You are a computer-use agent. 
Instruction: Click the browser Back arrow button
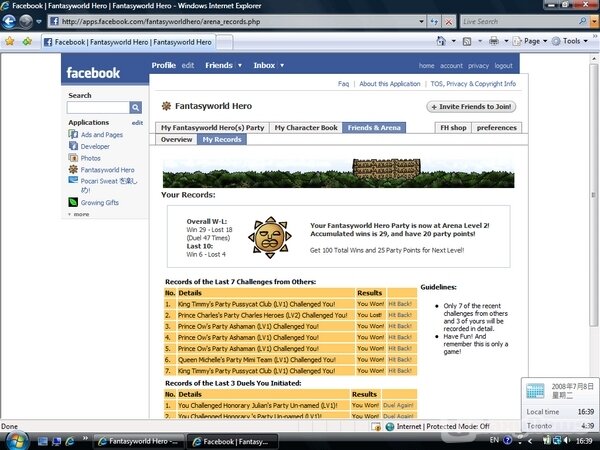(x=12, y=21)
